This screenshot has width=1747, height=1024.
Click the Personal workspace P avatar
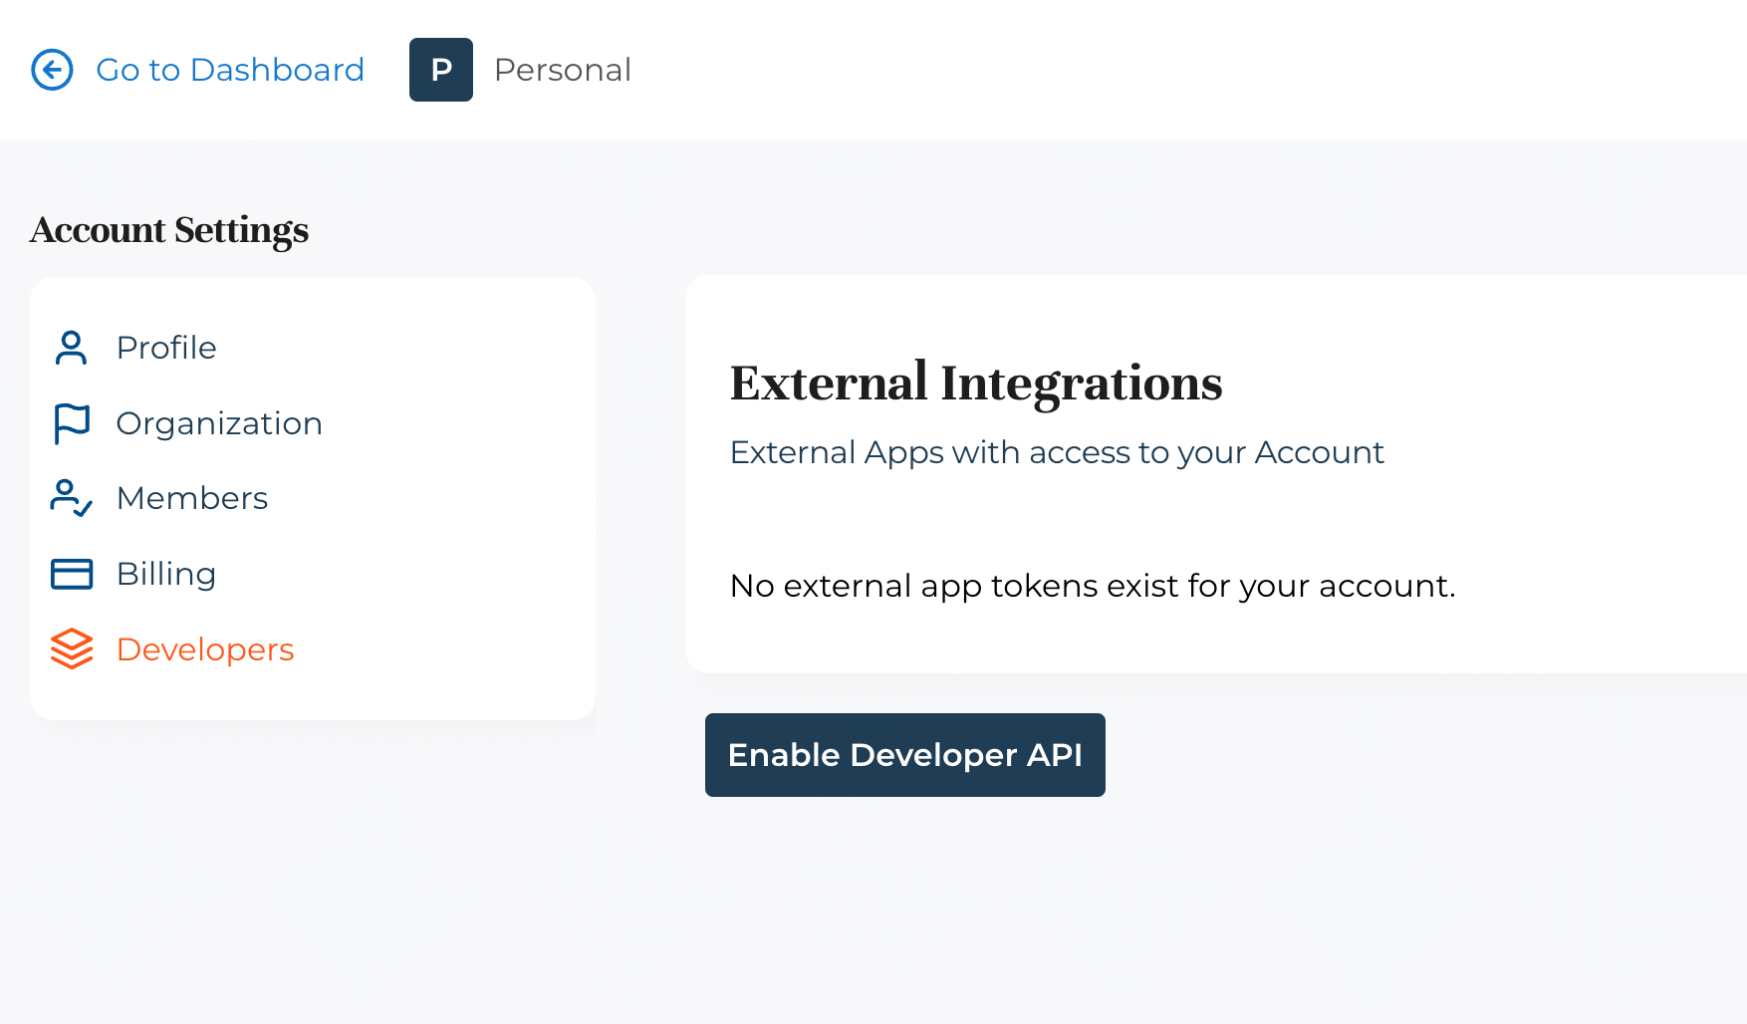tap(441, 70)
